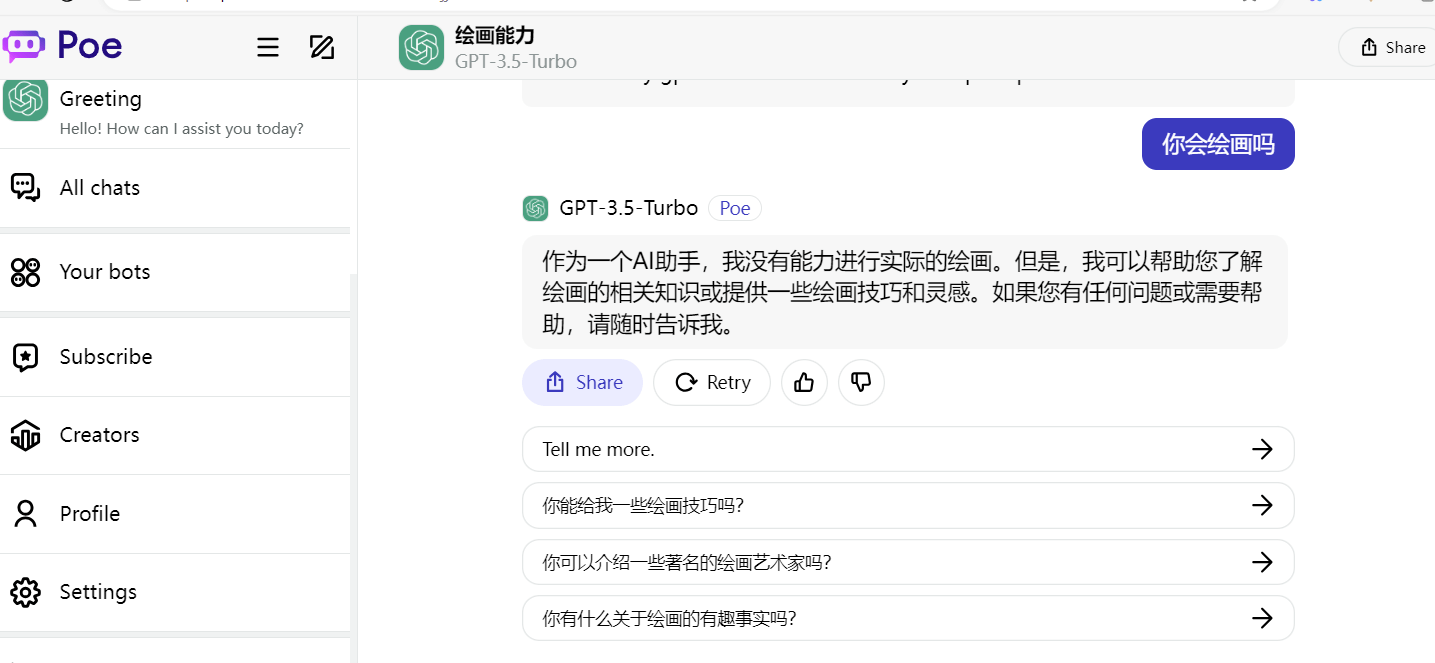Go to Your bots
The width and height of the screenshot is (1435, 663).
click(175, 272)
